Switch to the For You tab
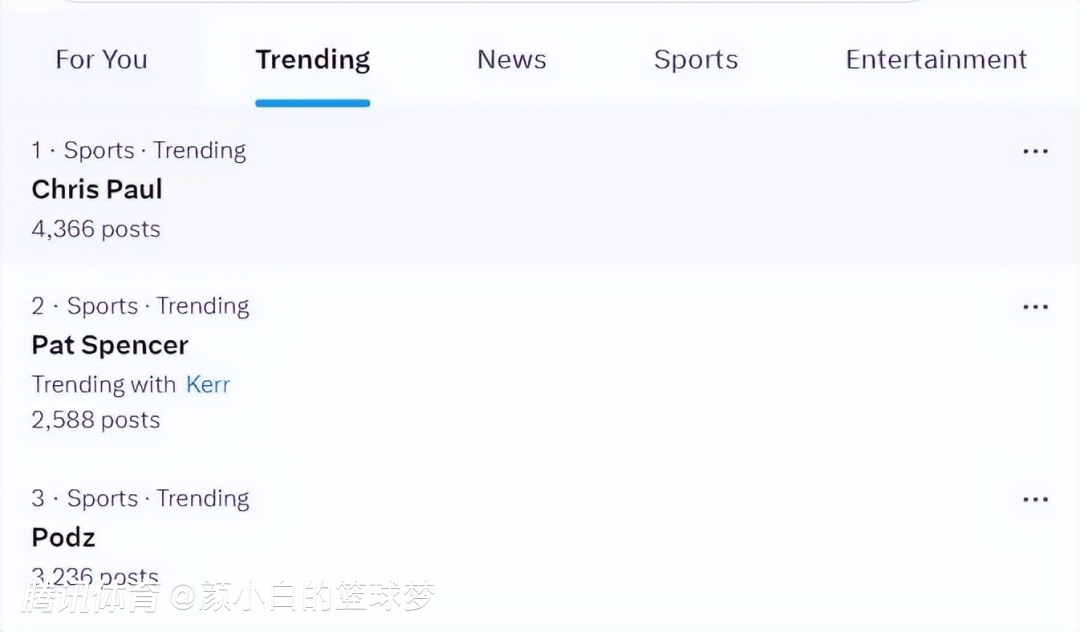Screen dimensions: 1080x632 [x=101, y=60]
